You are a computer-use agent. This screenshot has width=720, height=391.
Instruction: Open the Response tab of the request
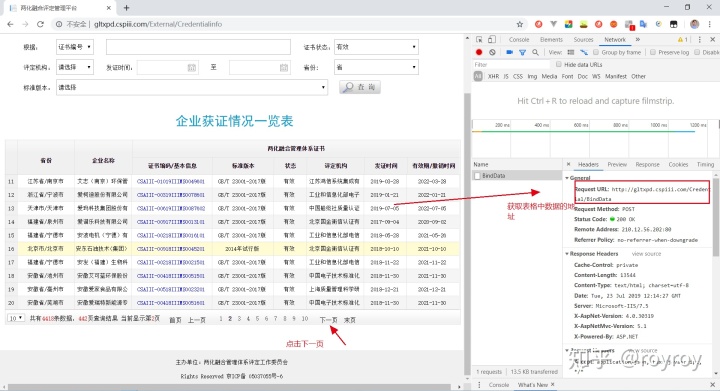coord(647,164)
